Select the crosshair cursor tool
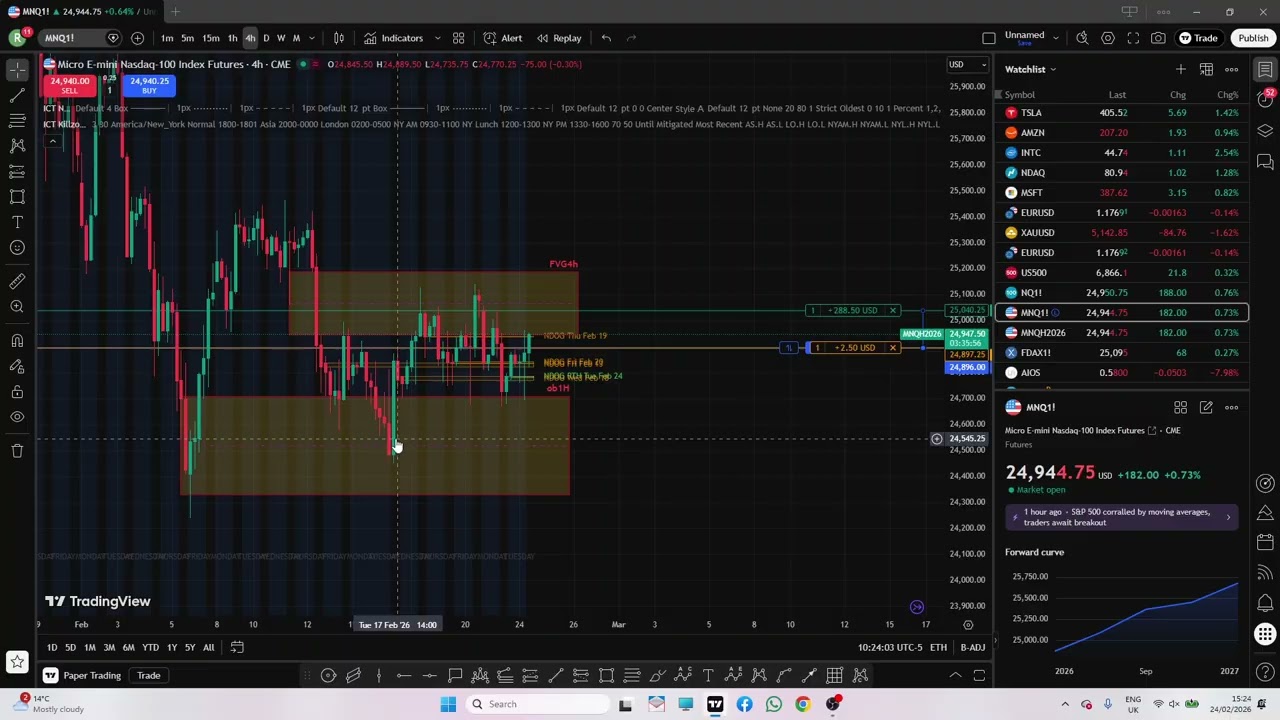1280x720 pixels. pos(17,69)
